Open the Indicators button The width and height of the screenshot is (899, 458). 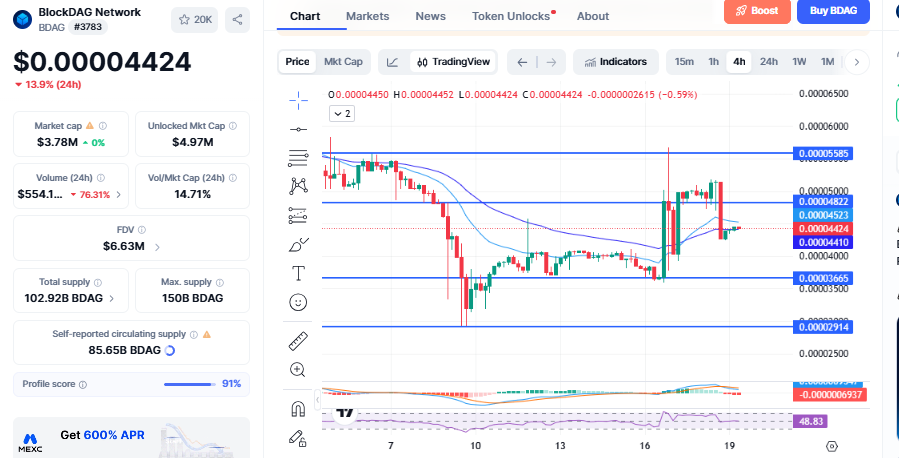pos(616,62)
